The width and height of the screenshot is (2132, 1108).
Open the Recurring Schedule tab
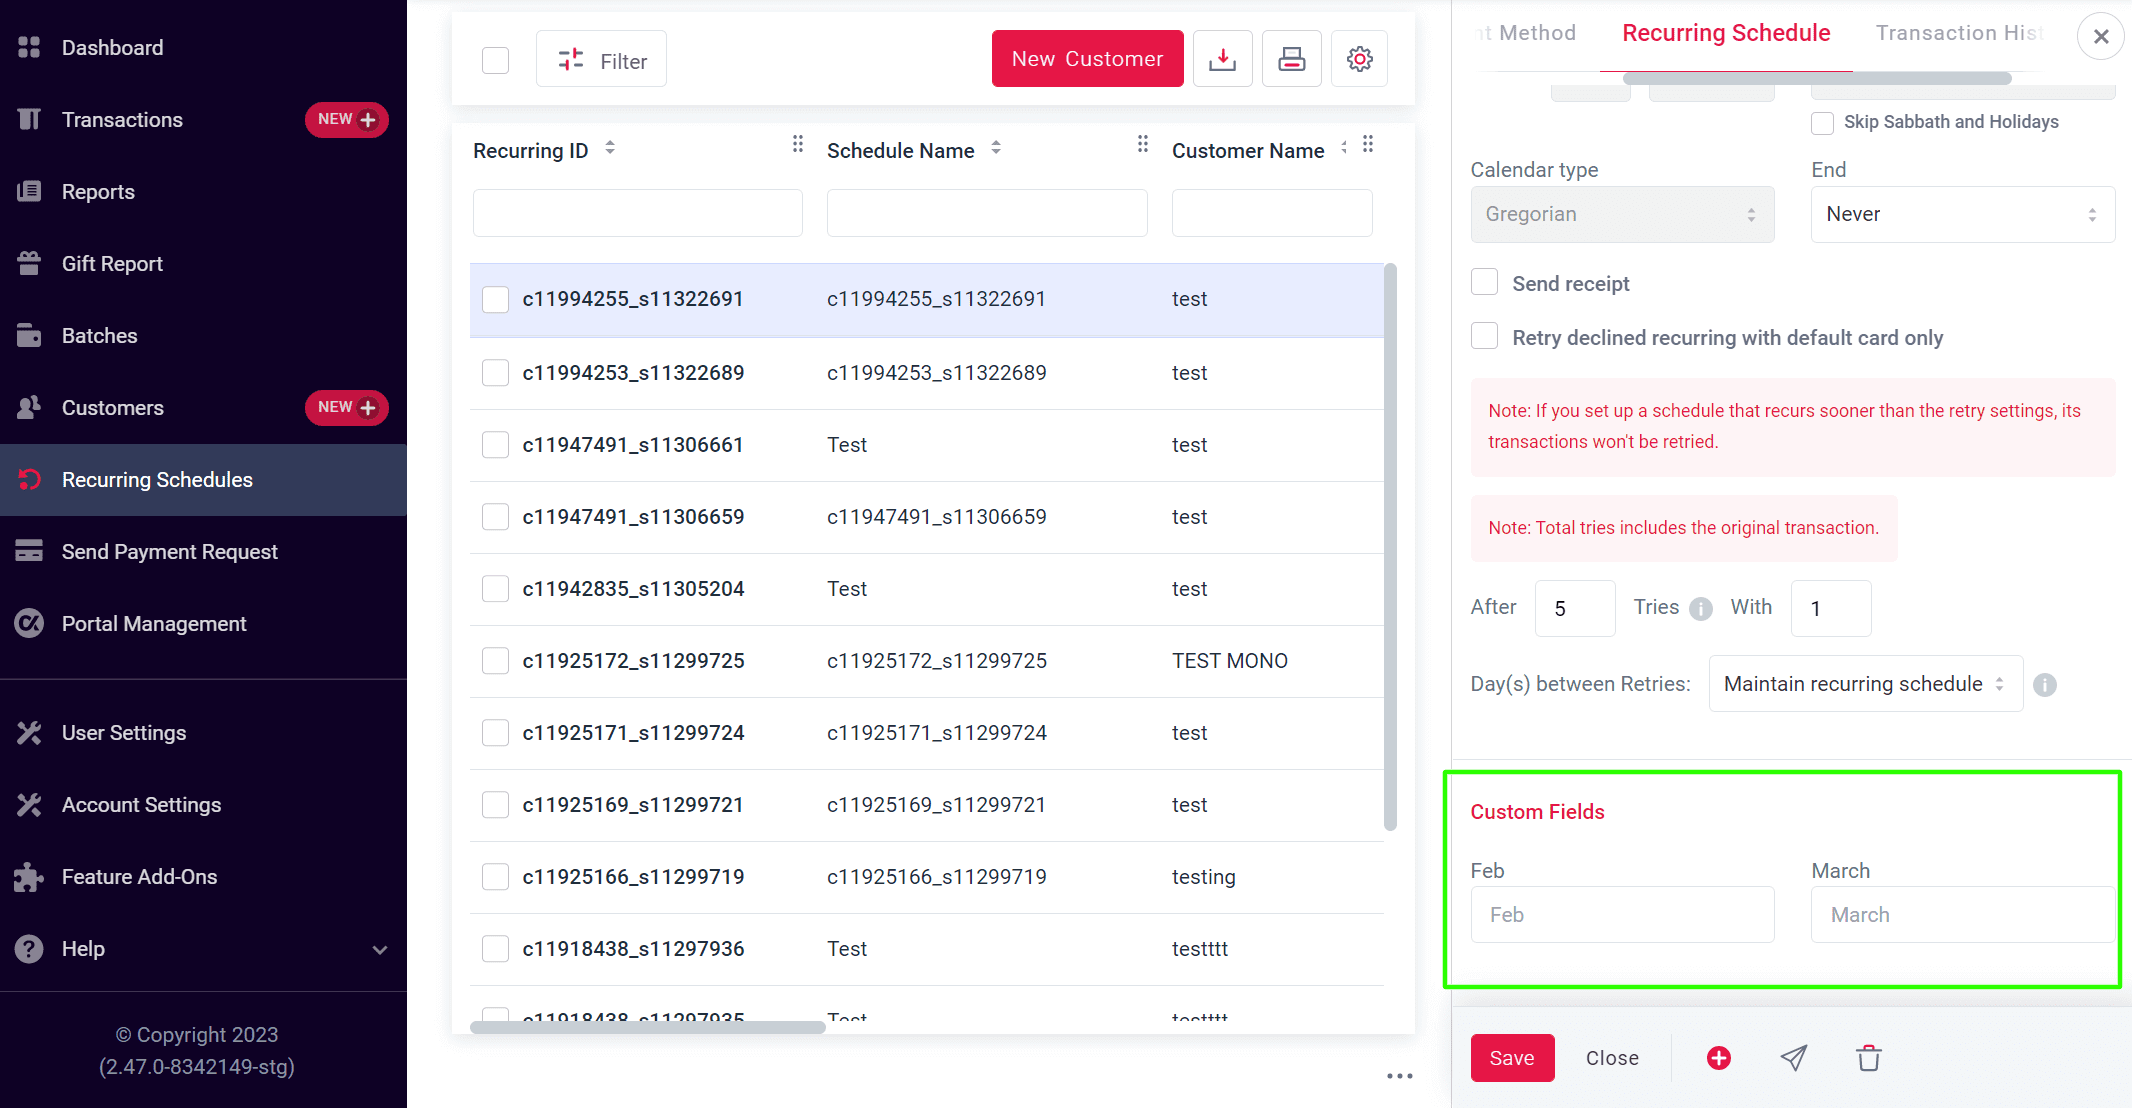(1725, 32)
